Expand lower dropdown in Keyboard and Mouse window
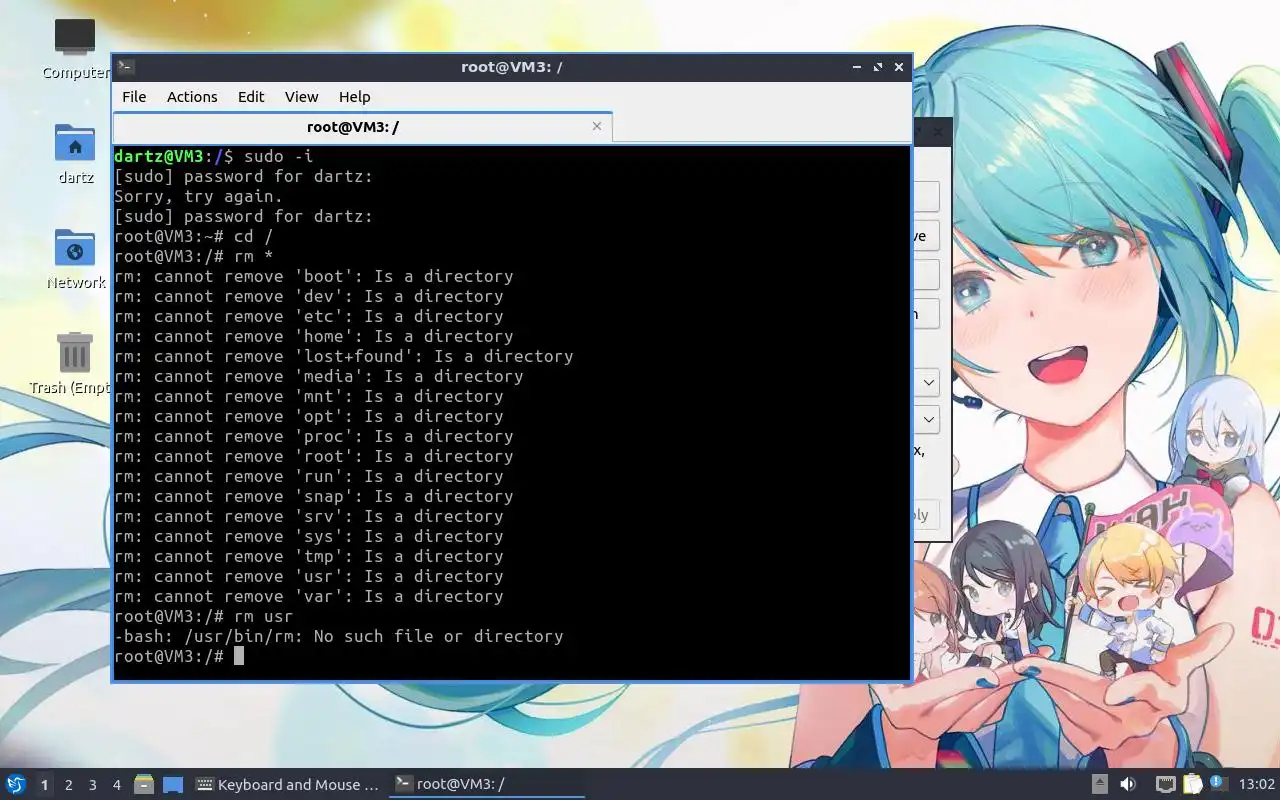This screenshot has width=1280, height=800. (x=928, y=419)
